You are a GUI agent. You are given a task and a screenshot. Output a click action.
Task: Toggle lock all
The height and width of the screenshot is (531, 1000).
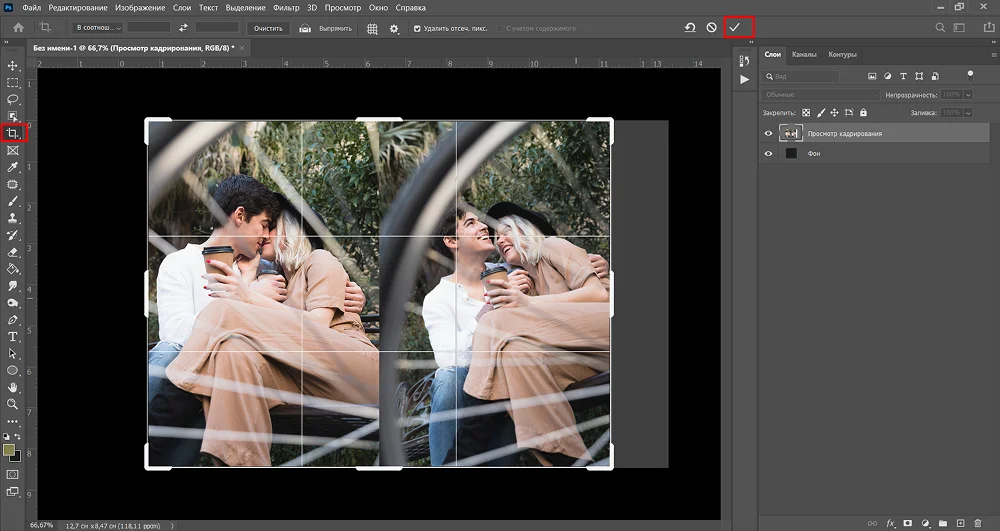coord(864,113)
